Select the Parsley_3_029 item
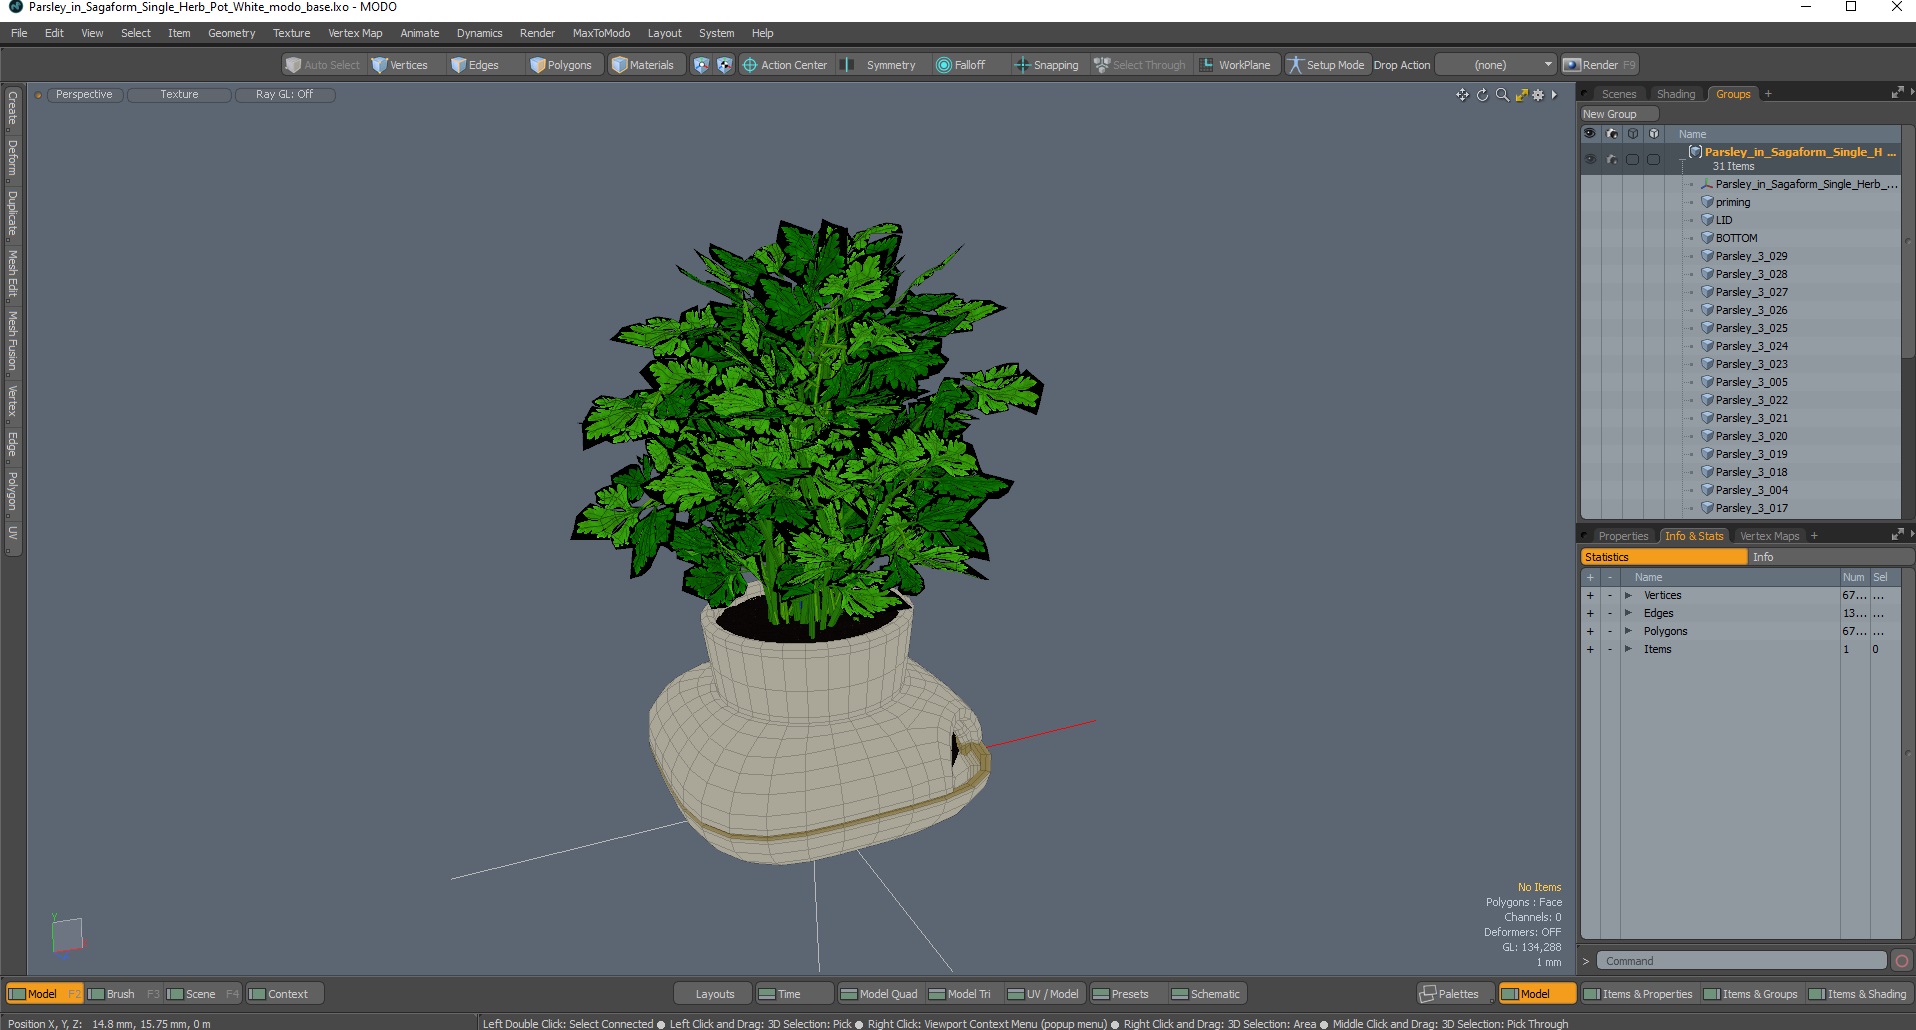The width and height of the screenshot is (1916, 1030). pos(1751,256)
